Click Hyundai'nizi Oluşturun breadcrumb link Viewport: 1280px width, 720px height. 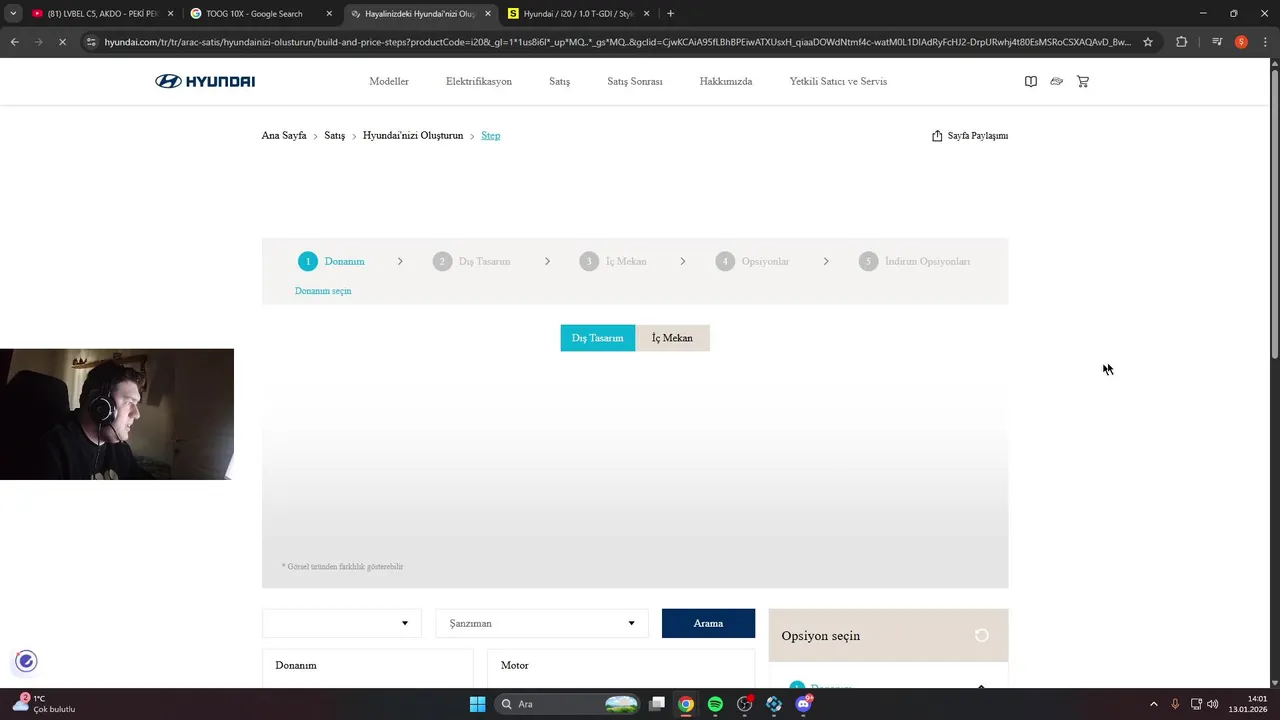pyautogui.click(x=413, y=135)
